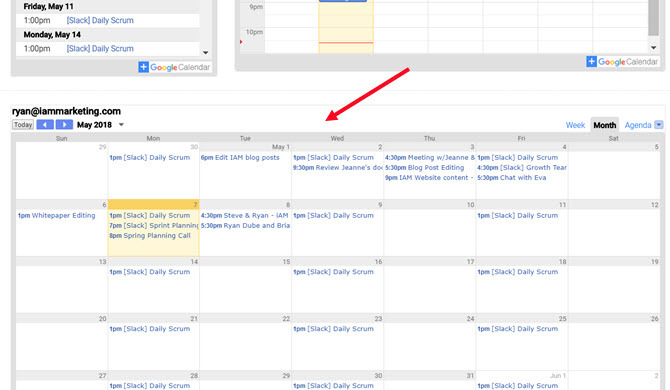The width and height of the screenshot is (670, 390).
Task: Switch to the Agenda tab
Action: 638,125
